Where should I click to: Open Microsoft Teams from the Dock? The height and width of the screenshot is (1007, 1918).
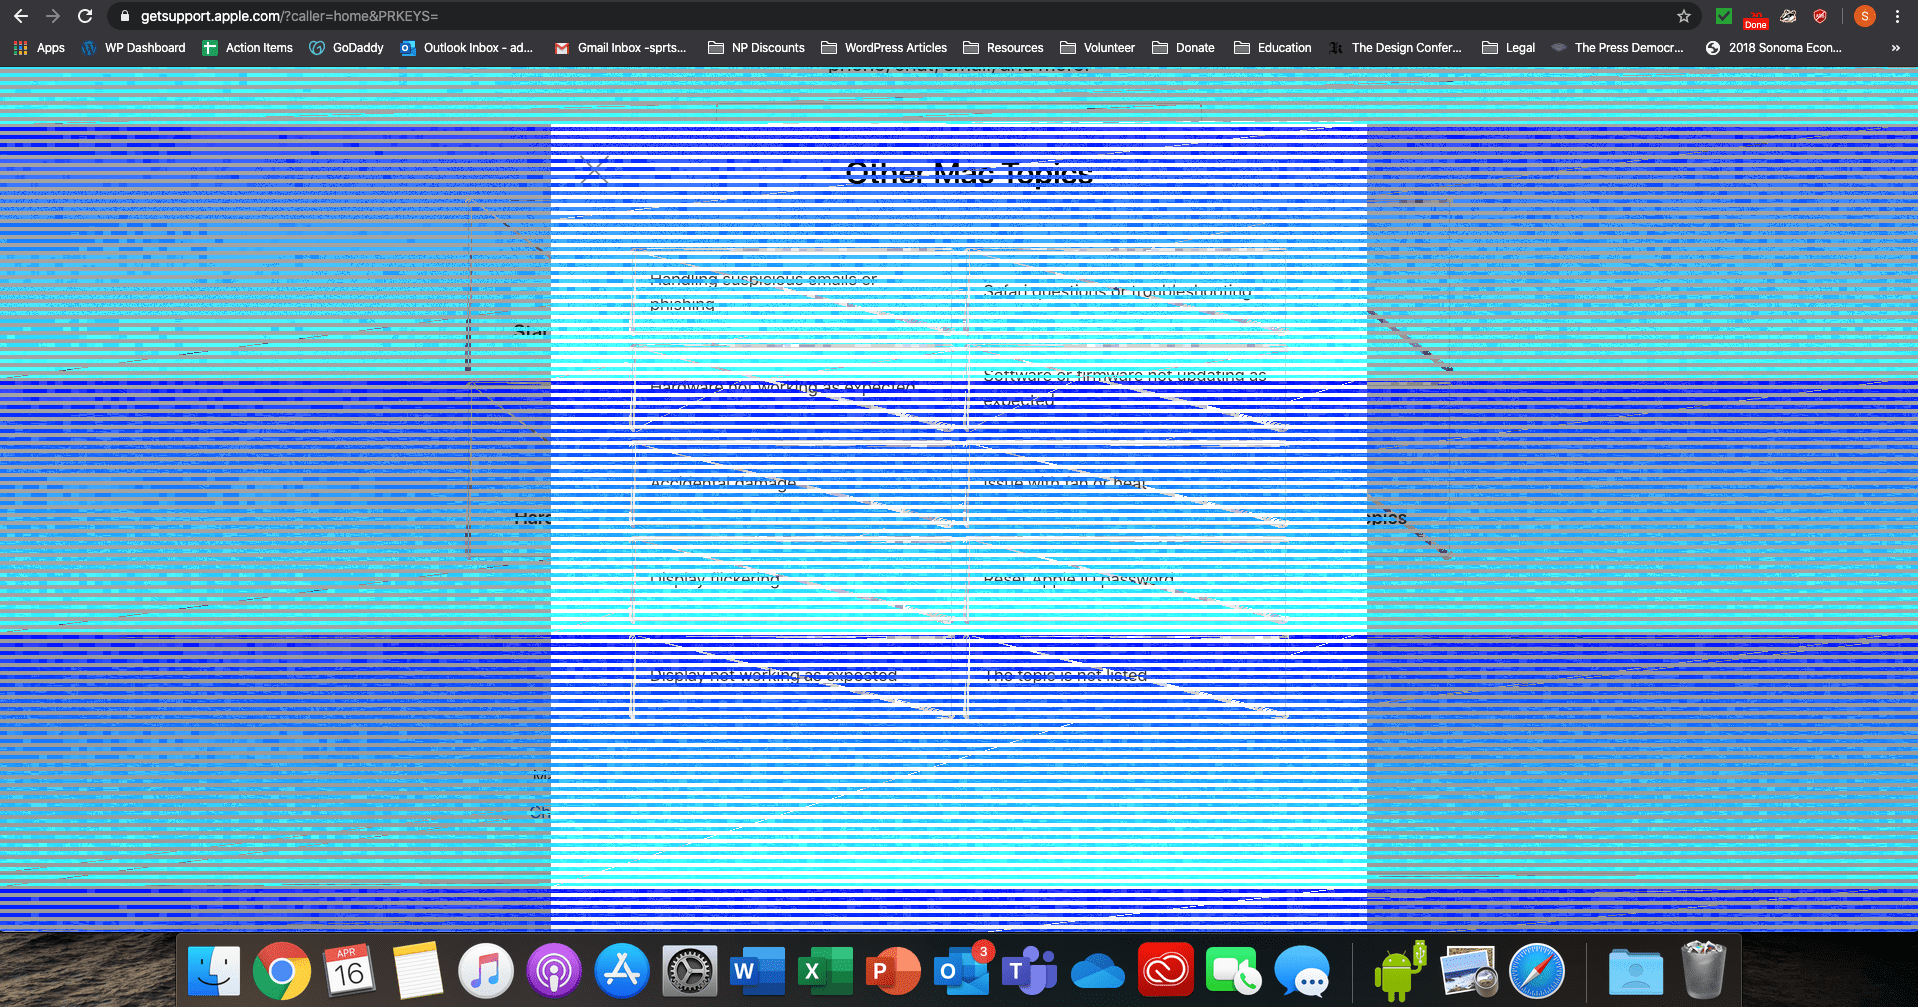point(1029,970)
